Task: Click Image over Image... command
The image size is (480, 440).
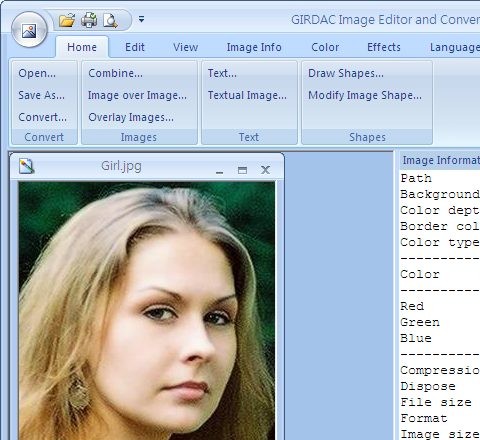Action: [x=137, y=95]
